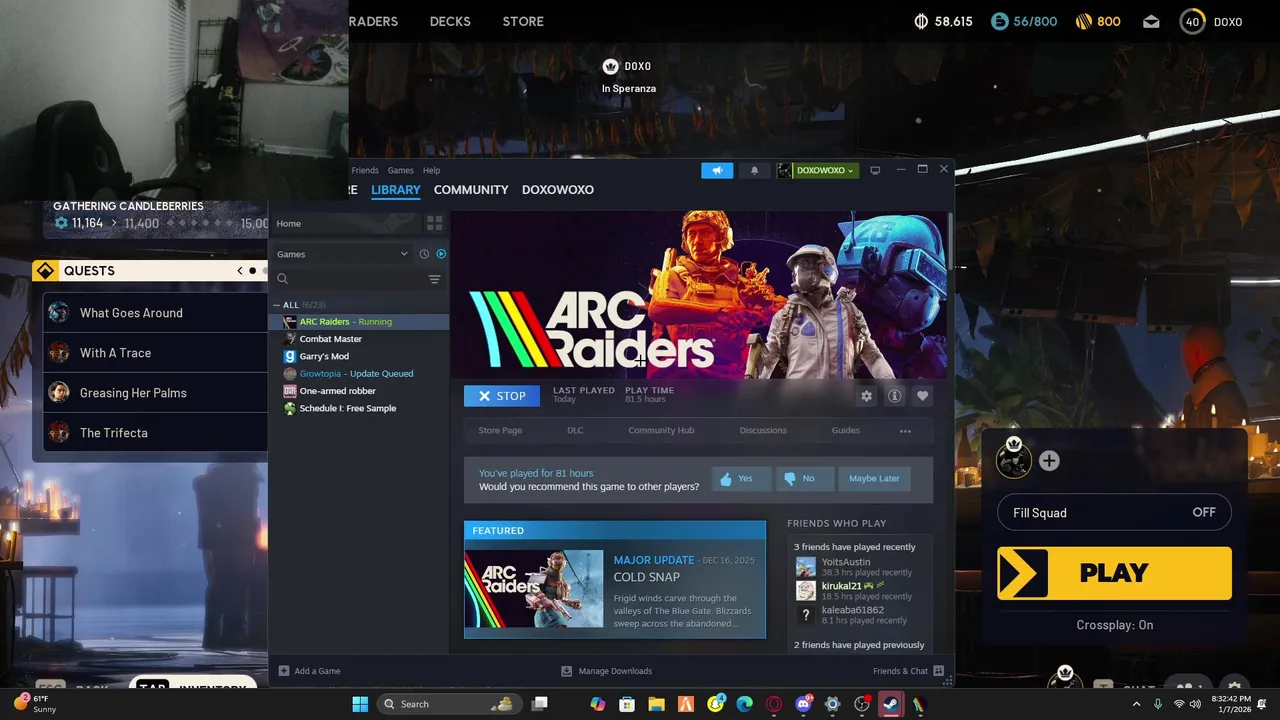Expand the Games library filter dropdown
Viewport: 1280px width, 720px height.
click(x=342, y=254)
